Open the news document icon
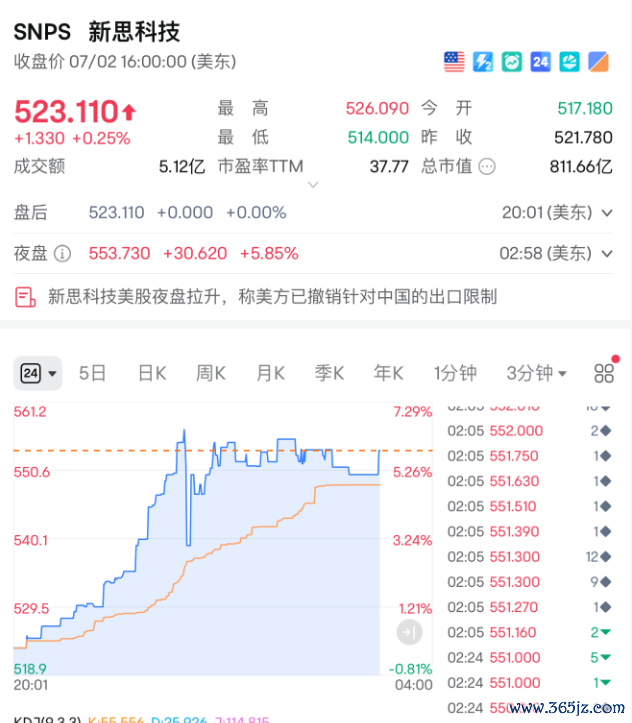 [25, 297]
